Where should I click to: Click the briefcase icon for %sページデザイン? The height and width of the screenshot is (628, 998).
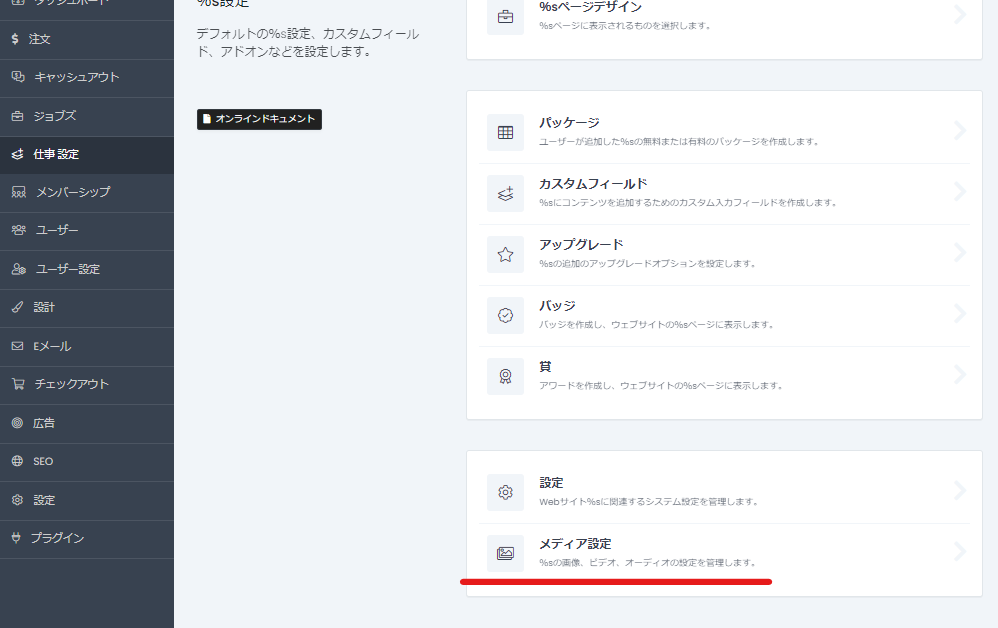click(505, 17)
